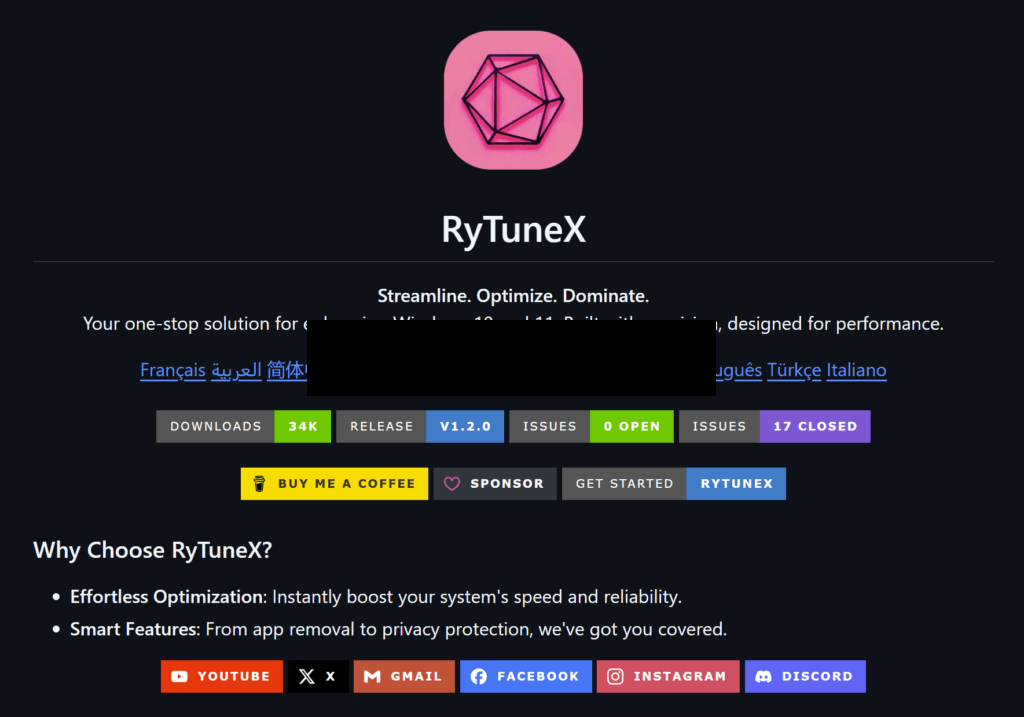Click the Get Started RyTuneX badge

(674, 484)
